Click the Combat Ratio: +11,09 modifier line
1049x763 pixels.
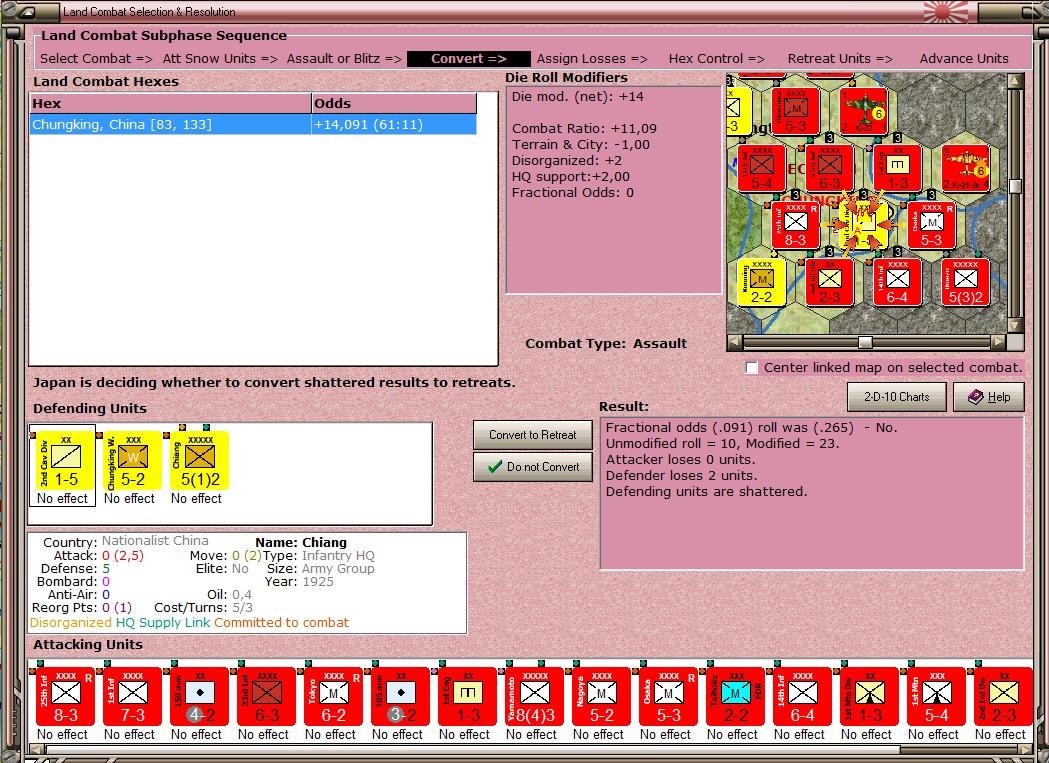[584, 129]
